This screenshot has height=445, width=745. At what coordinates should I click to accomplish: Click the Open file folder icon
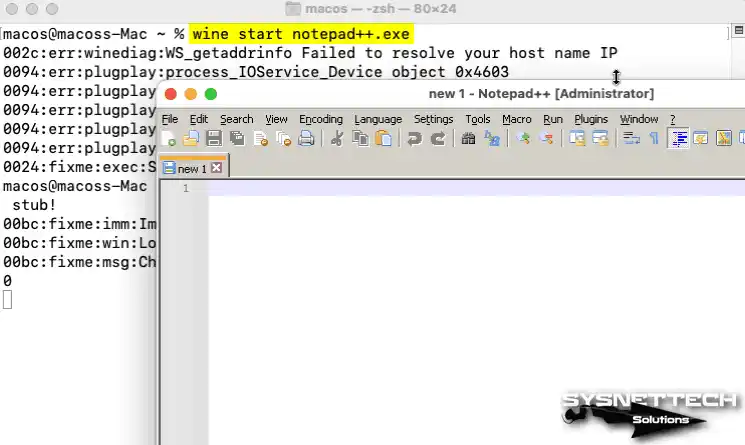pos(191,139)
